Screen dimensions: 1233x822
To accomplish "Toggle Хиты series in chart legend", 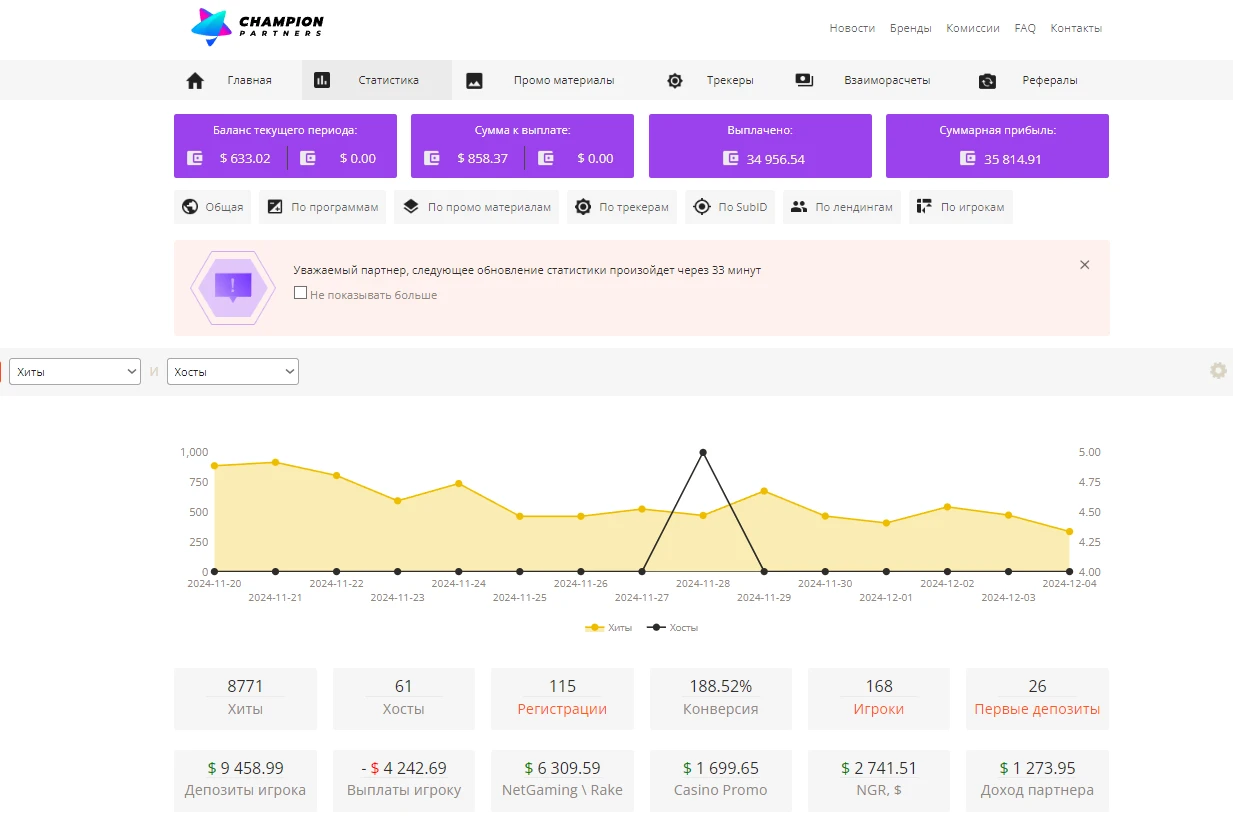I will tap(609, 628).
